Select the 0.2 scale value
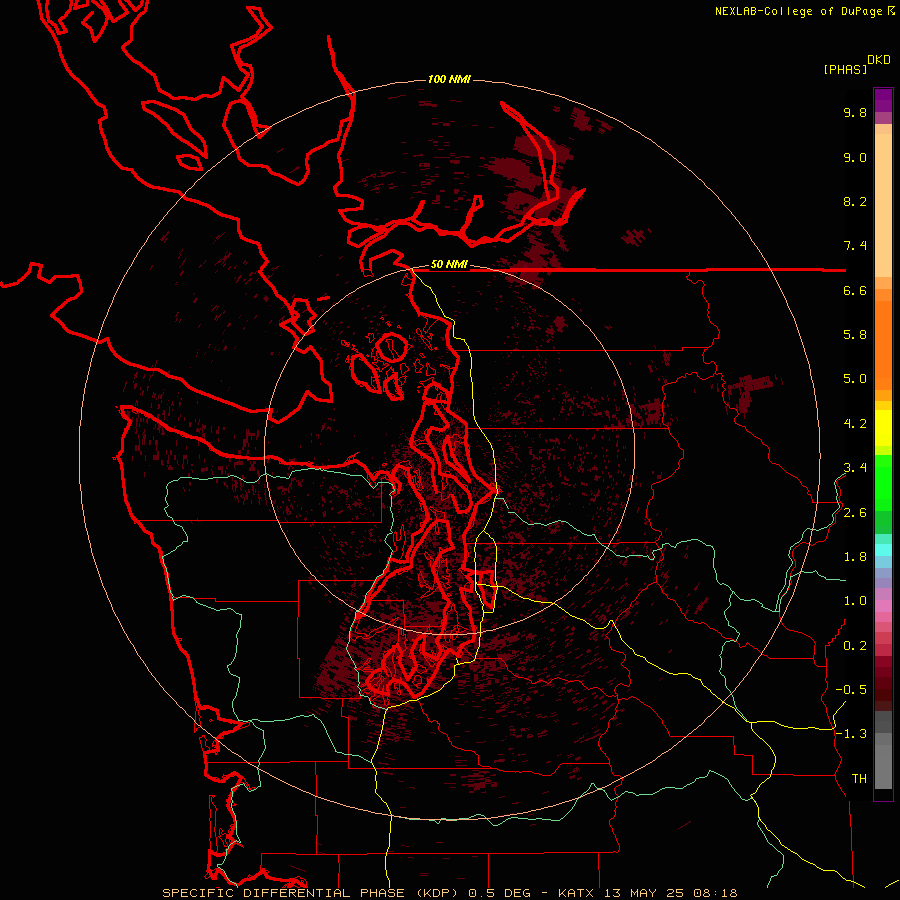Screen dimensions: 900x900 click(x=855, y=646)
